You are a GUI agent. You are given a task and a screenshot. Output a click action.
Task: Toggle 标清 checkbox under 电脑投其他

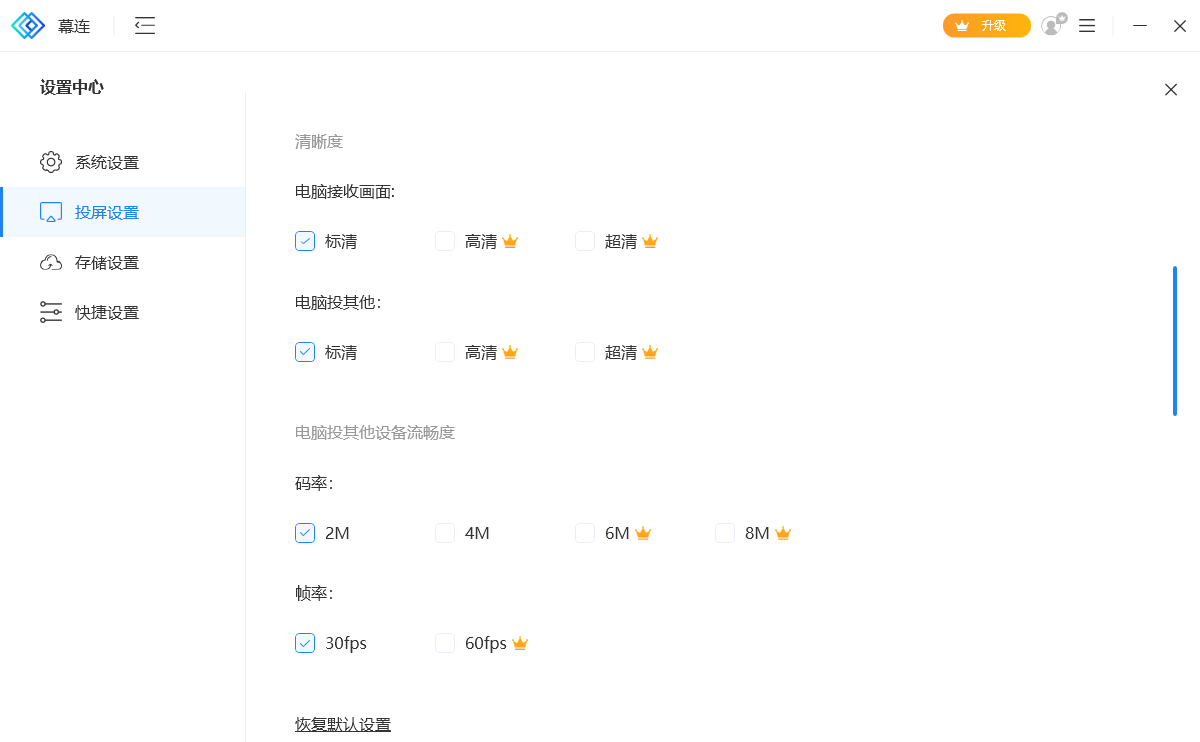(x=305, y=352)
